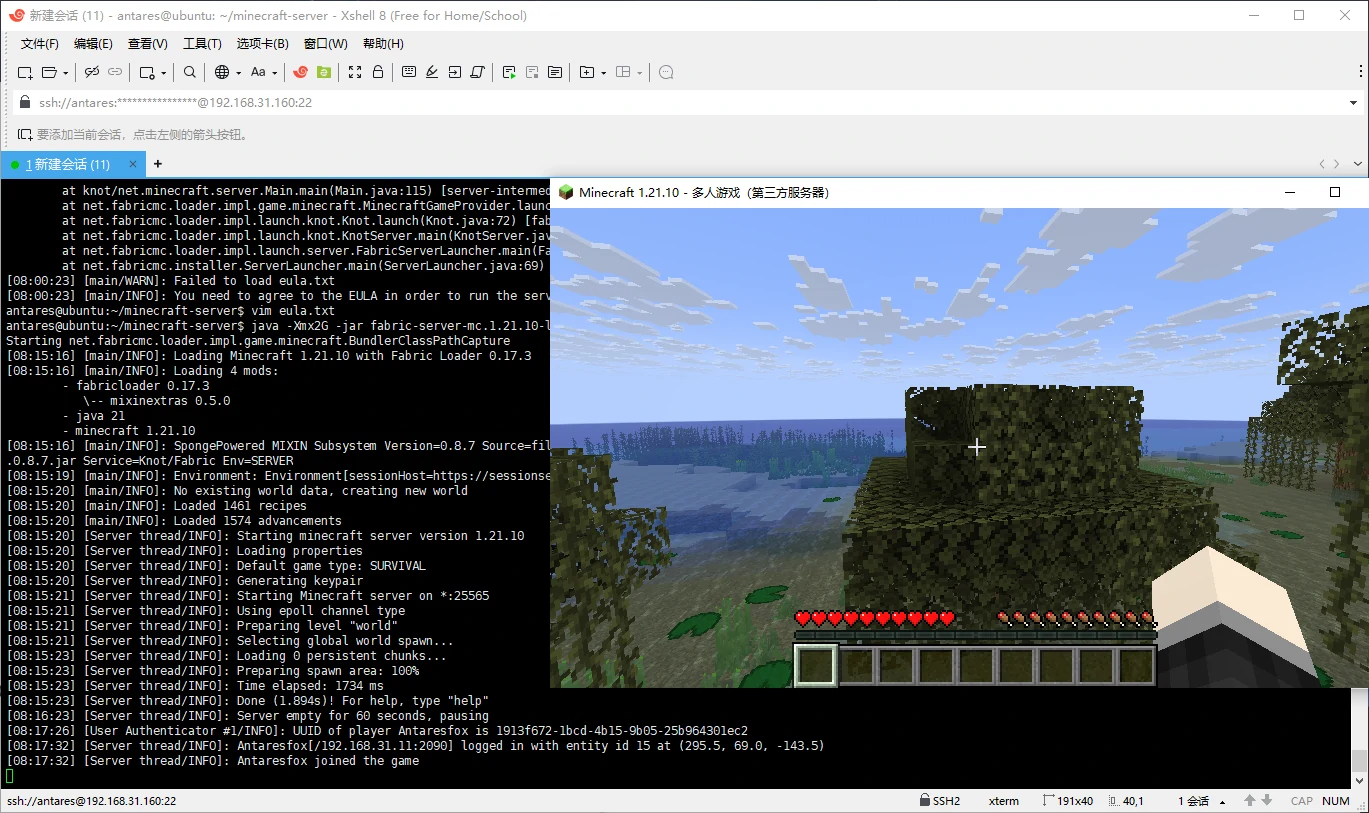The image size is (1369, 813).
Task: Toggle NUM indicator in the status bar
Action: click(1336, 800)
